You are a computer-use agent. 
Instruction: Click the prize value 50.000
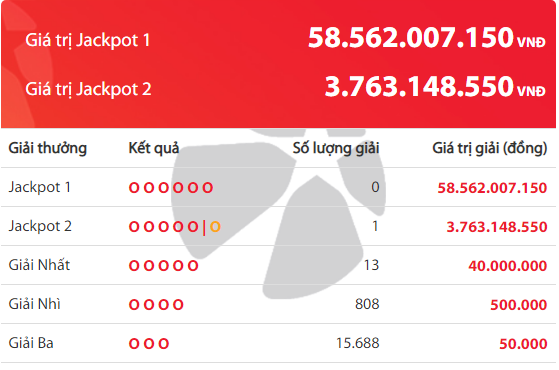pos(523,344)
